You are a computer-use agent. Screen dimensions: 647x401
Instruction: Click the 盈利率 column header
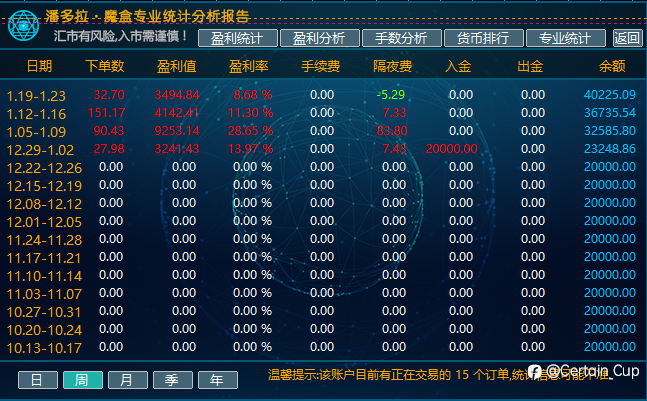coord(249,66)
